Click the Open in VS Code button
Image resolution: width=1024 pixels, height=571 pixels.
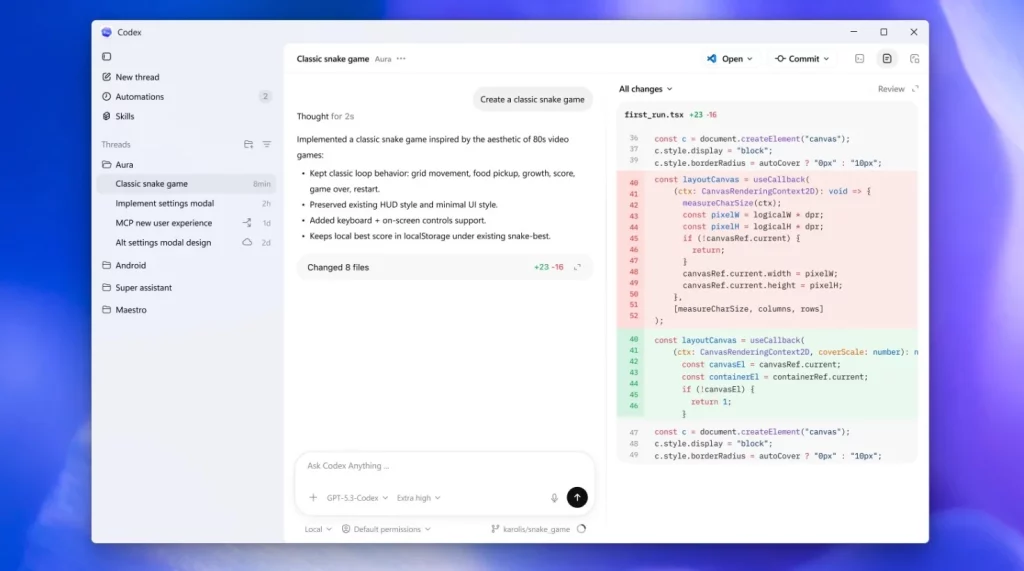pos(729,59)
